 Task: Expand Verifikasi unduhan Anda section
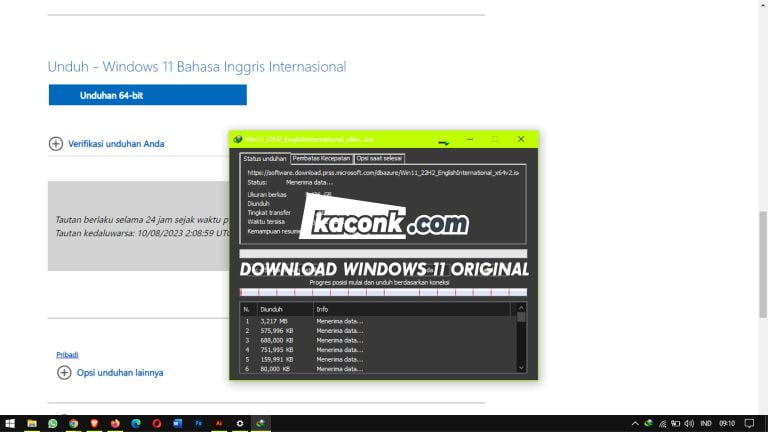pyautogui.click(x=106, y=144)
